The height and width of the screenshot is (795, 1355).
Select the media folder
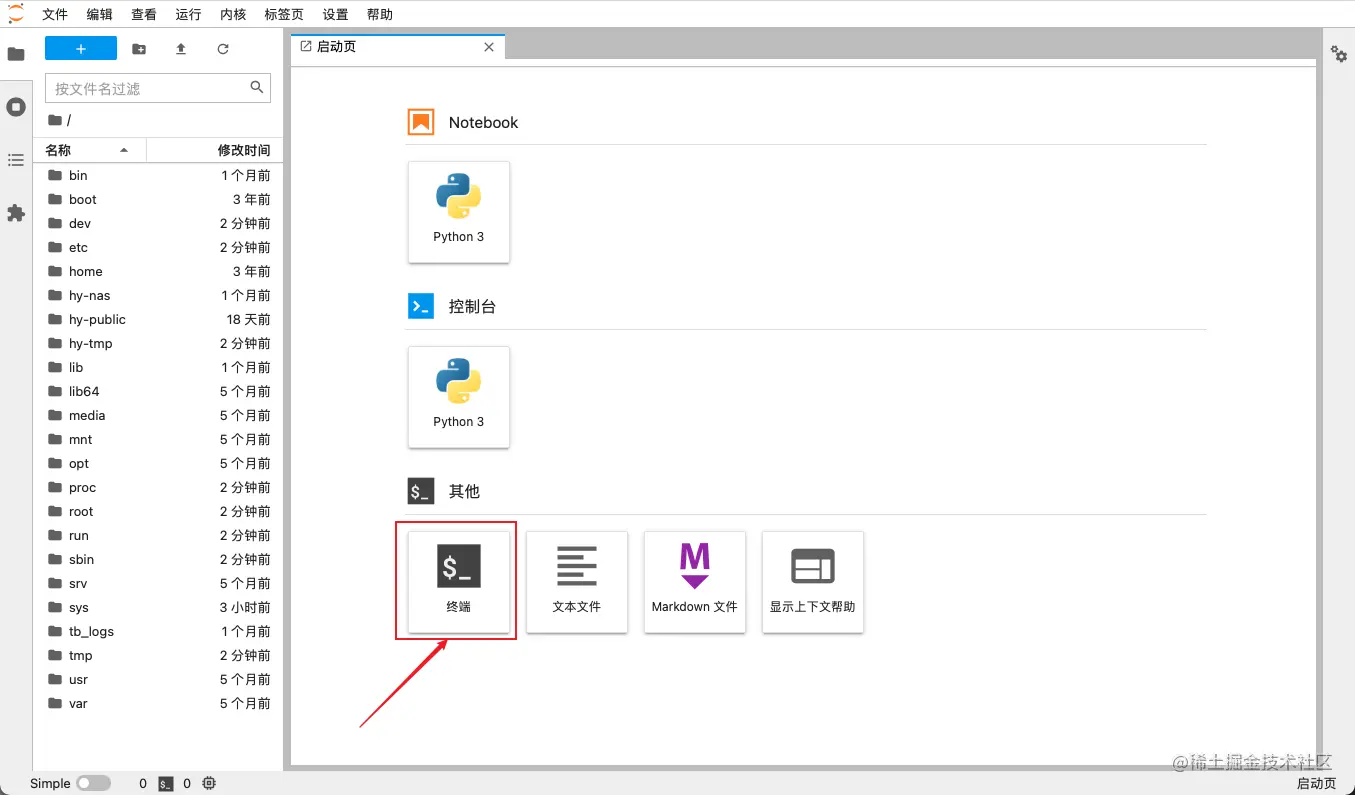[158, 415]
